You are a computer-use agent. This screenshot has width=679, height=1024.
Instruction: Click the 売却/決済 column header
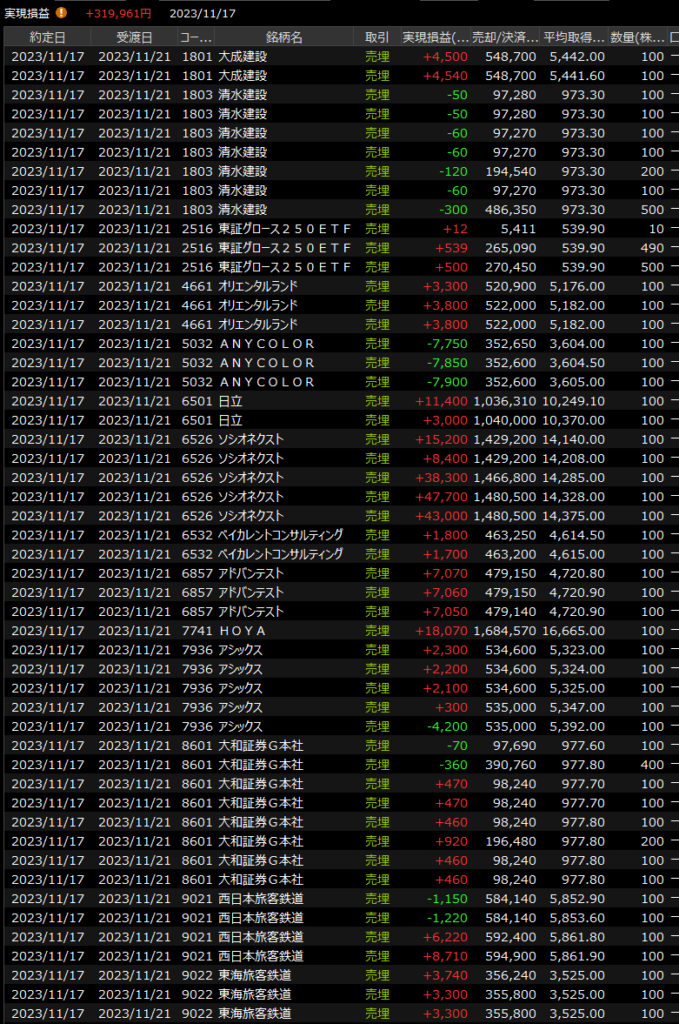(505, 37)
